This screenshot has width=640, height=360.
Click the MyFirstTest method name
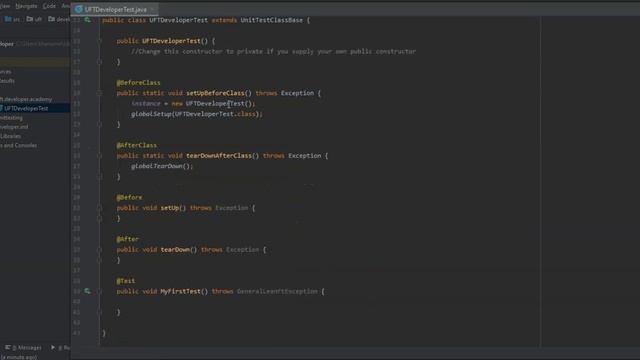click(180, 291)
